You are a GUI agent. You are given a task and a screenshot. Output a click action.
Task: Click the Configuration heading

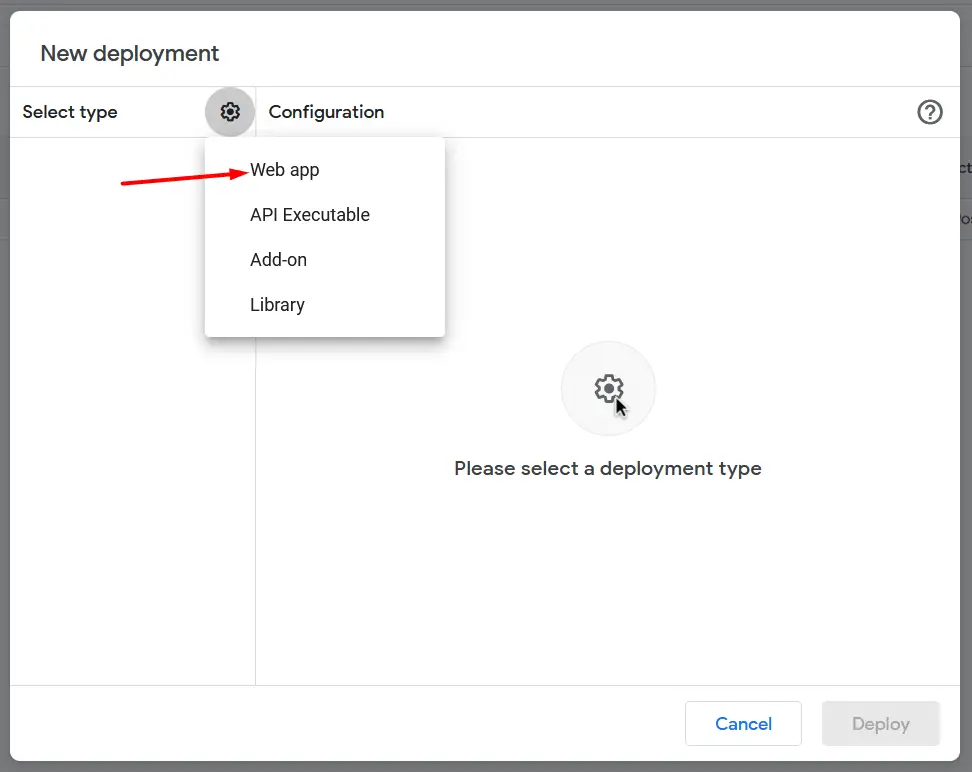[x=326, y=112]
